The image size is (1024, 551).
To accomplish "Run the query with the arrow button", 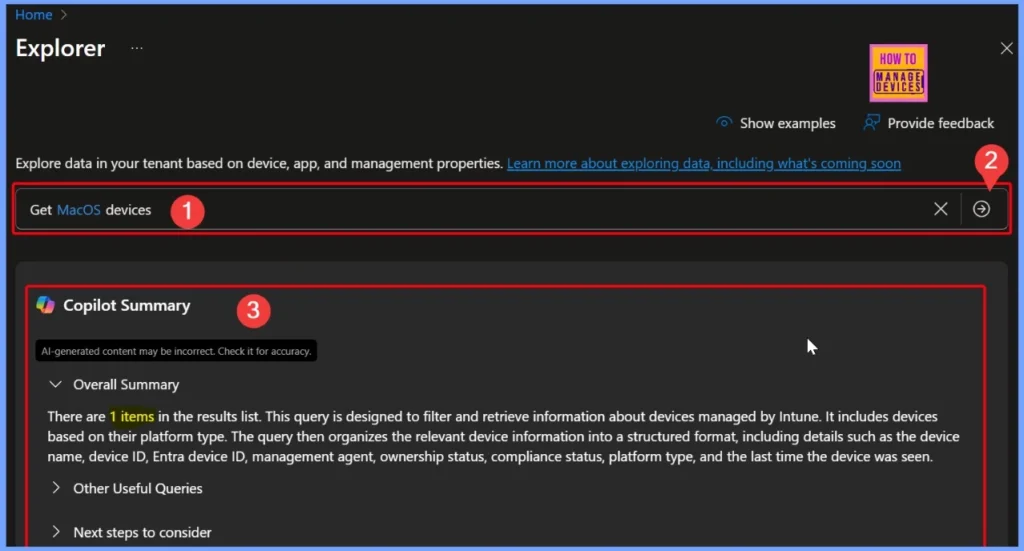I will click(x=981, y=209).
